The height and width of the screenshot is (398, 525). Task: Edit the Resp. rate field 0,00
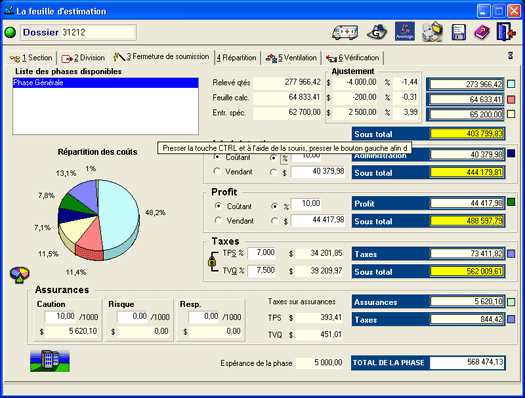tap(204, 317)
